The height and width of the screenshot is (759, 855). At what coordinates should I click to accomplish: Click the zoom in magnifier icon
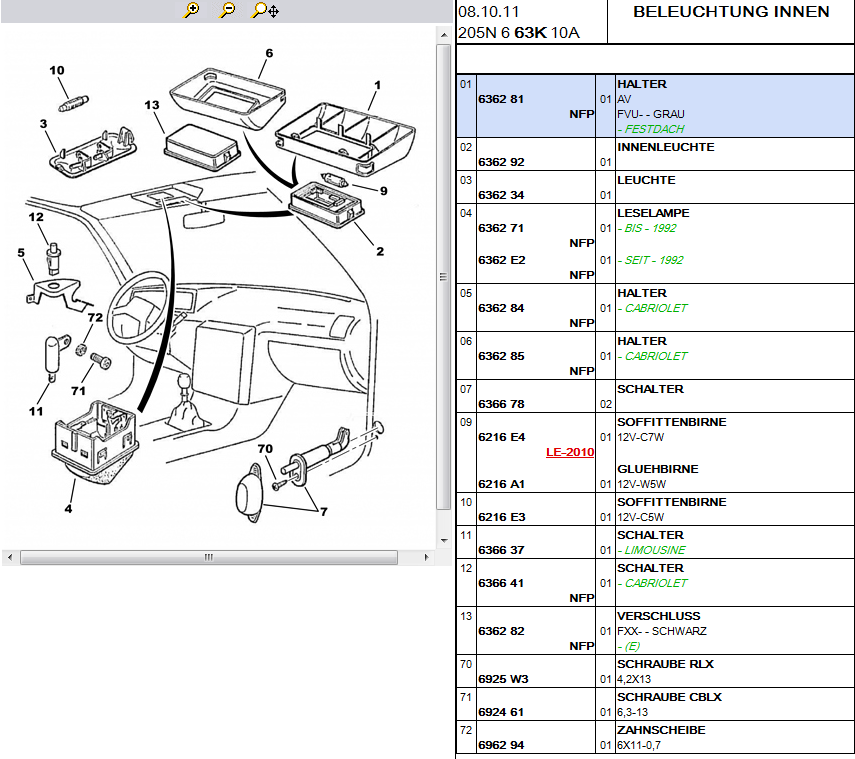coord(193,11)
